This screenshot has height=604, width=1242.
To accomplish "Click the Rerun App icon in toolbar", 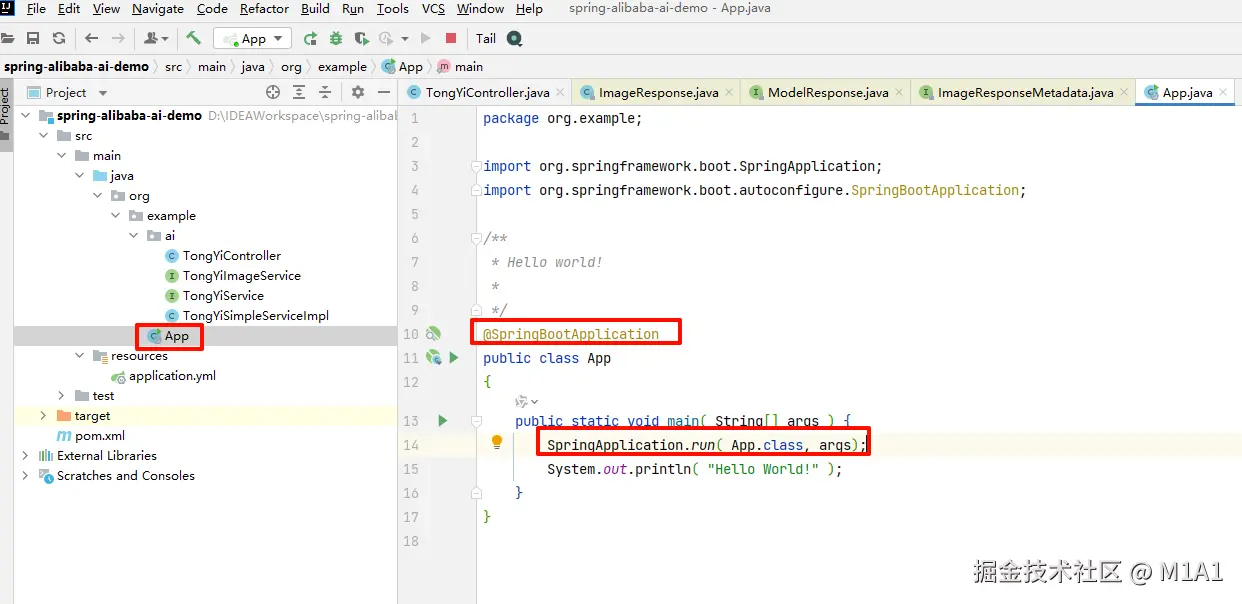I will [311, 38].
